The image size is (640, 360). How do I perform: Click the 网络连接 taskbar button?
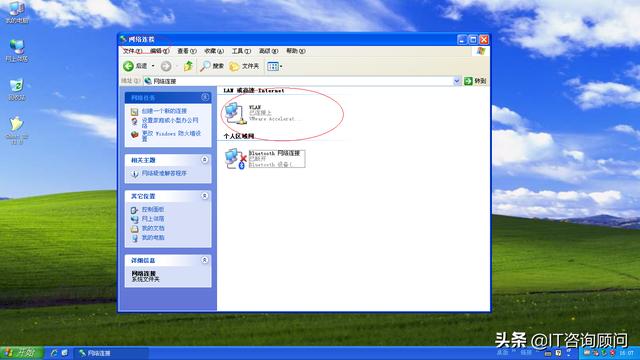tap(111, 353)
